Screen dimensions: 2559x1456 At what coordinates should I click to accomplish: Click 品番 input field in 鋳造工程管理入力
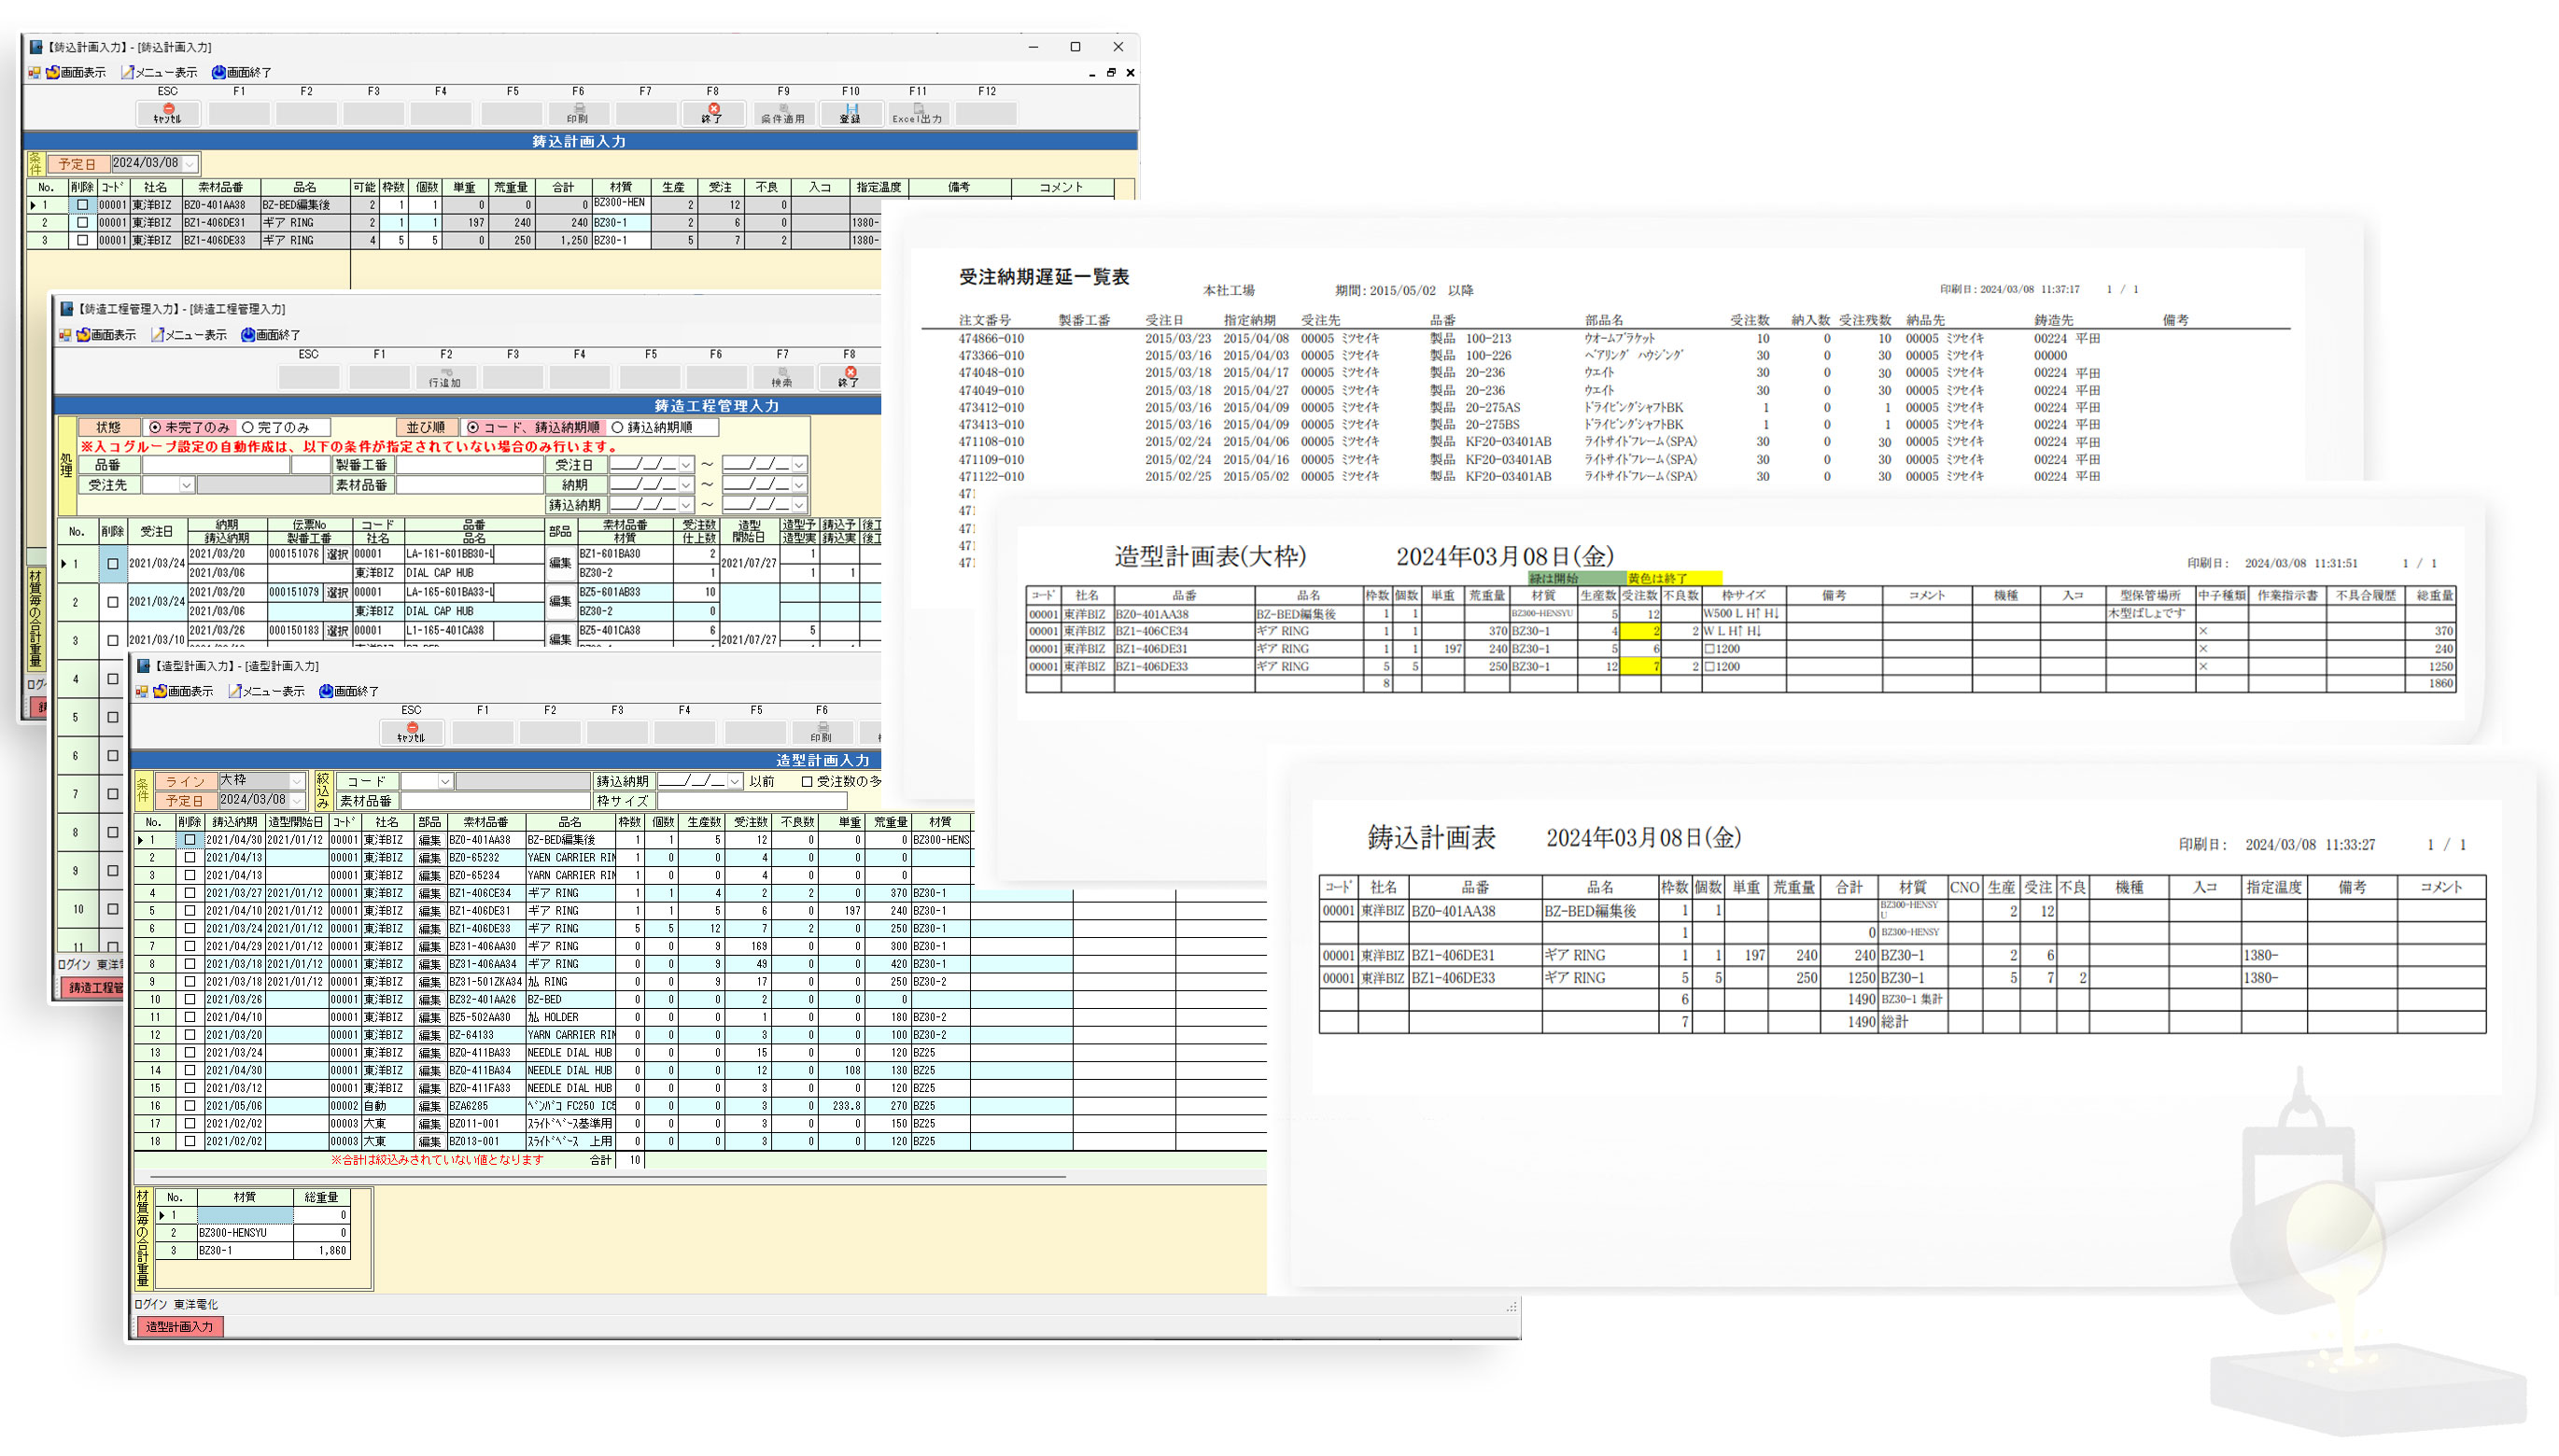tap(216, 465)
